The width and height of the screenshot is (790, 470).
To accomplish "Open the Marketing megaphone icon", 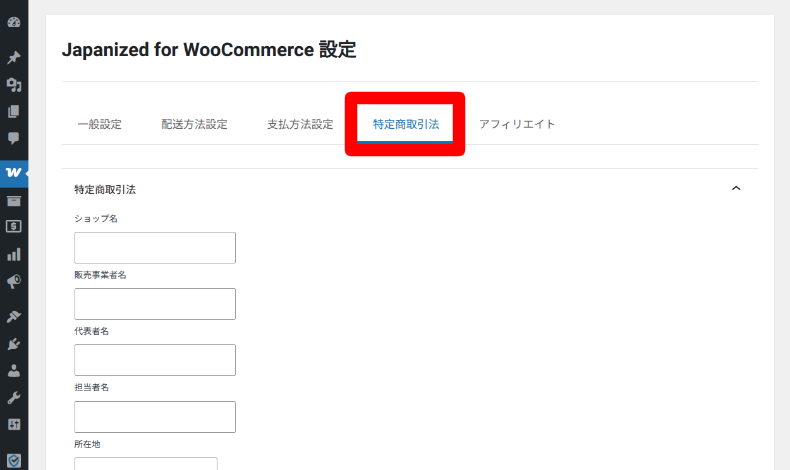I will [x=14, y=282].
